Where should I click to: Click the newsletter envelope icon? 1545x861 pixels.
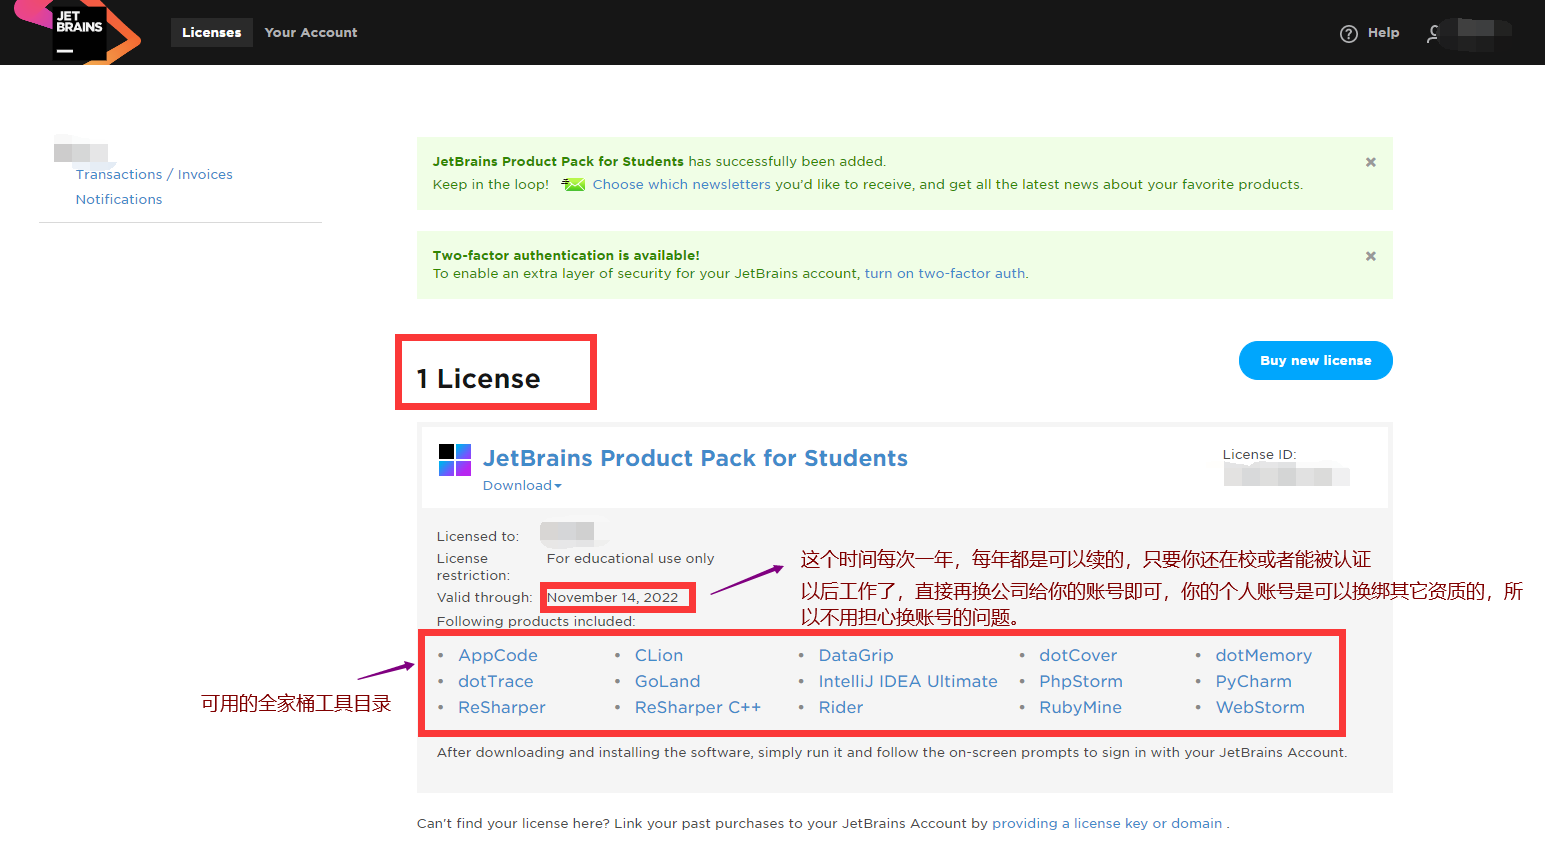point(573,184)
